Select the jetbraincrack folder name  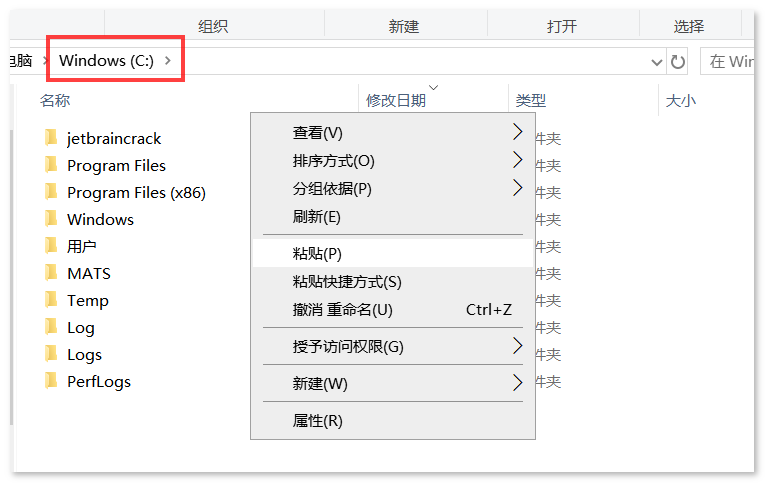[x=114, y=139]
